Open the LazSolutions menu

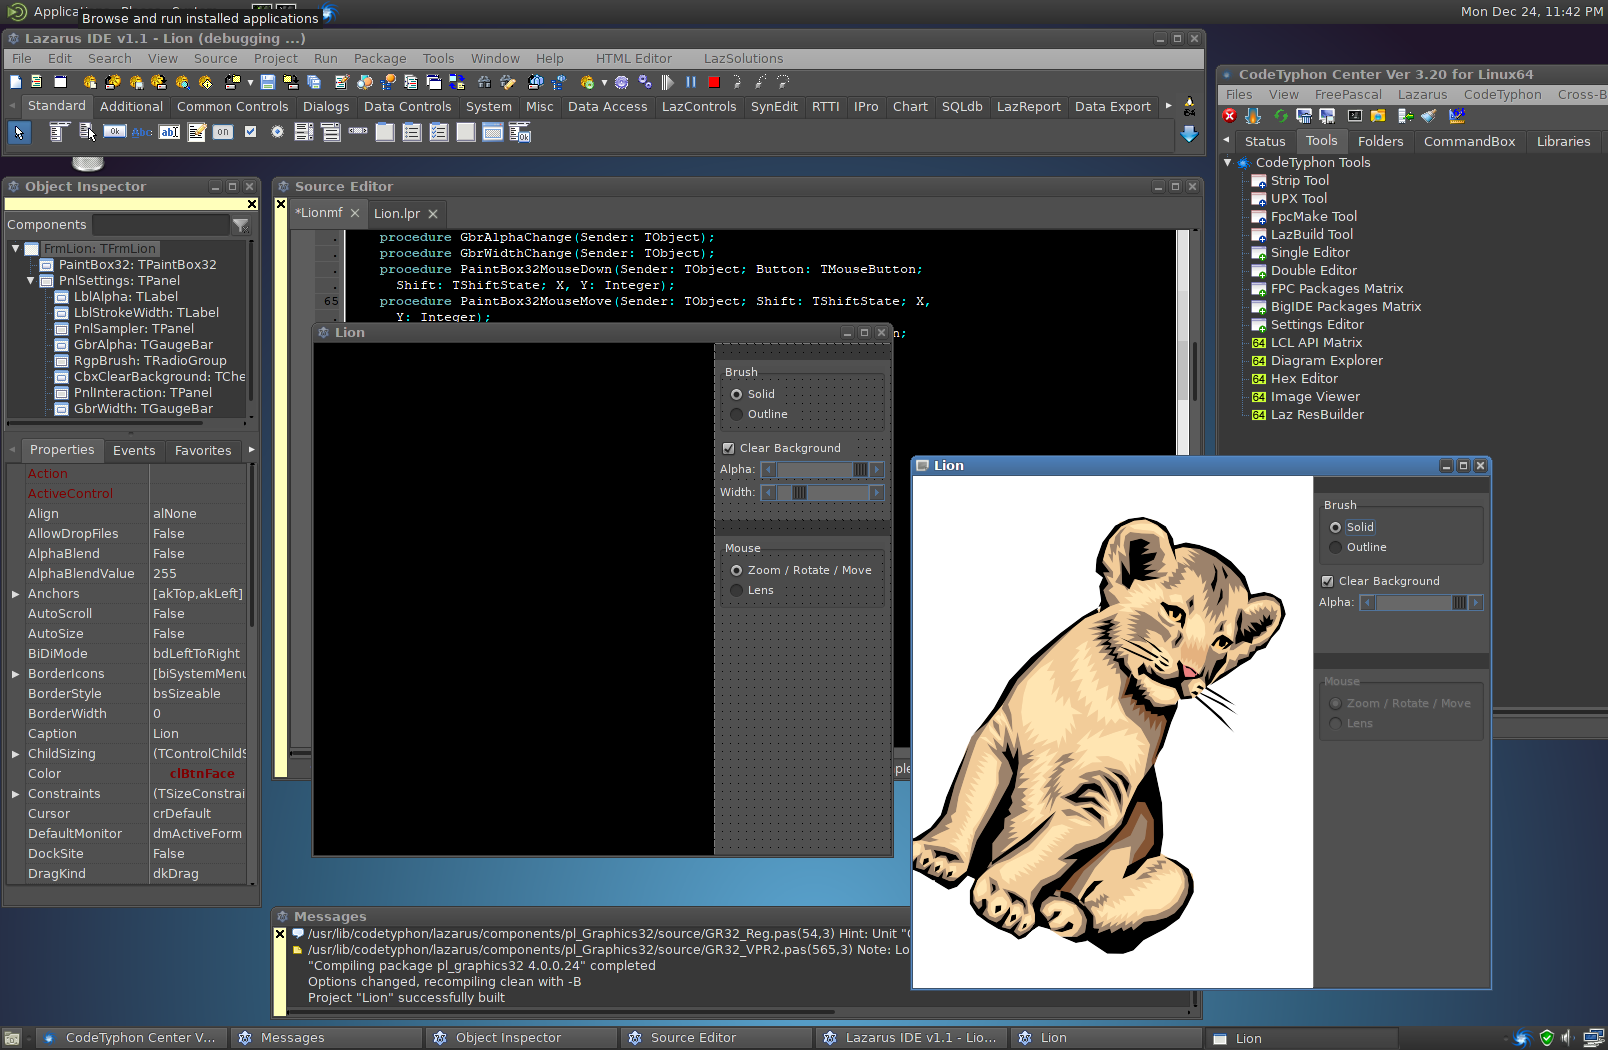click(x=743, y=58)
